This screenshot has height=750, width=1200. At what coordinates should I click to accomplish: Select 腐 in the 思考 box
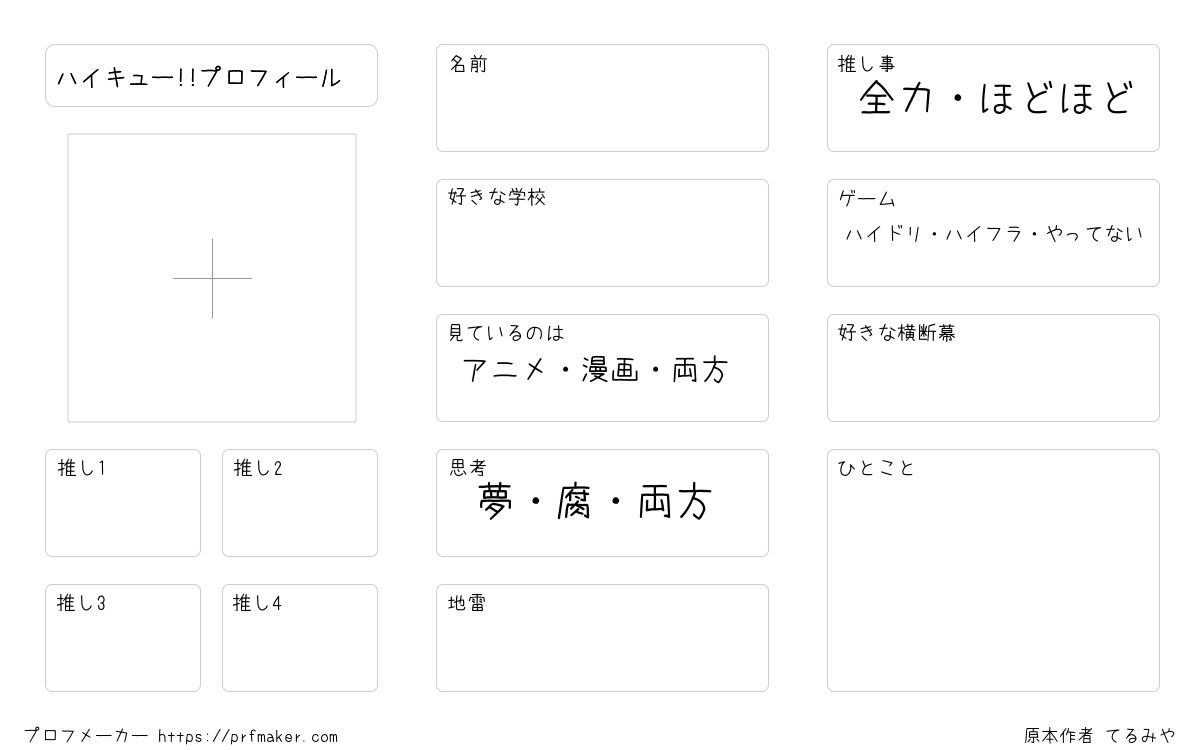tap(577, 503)
